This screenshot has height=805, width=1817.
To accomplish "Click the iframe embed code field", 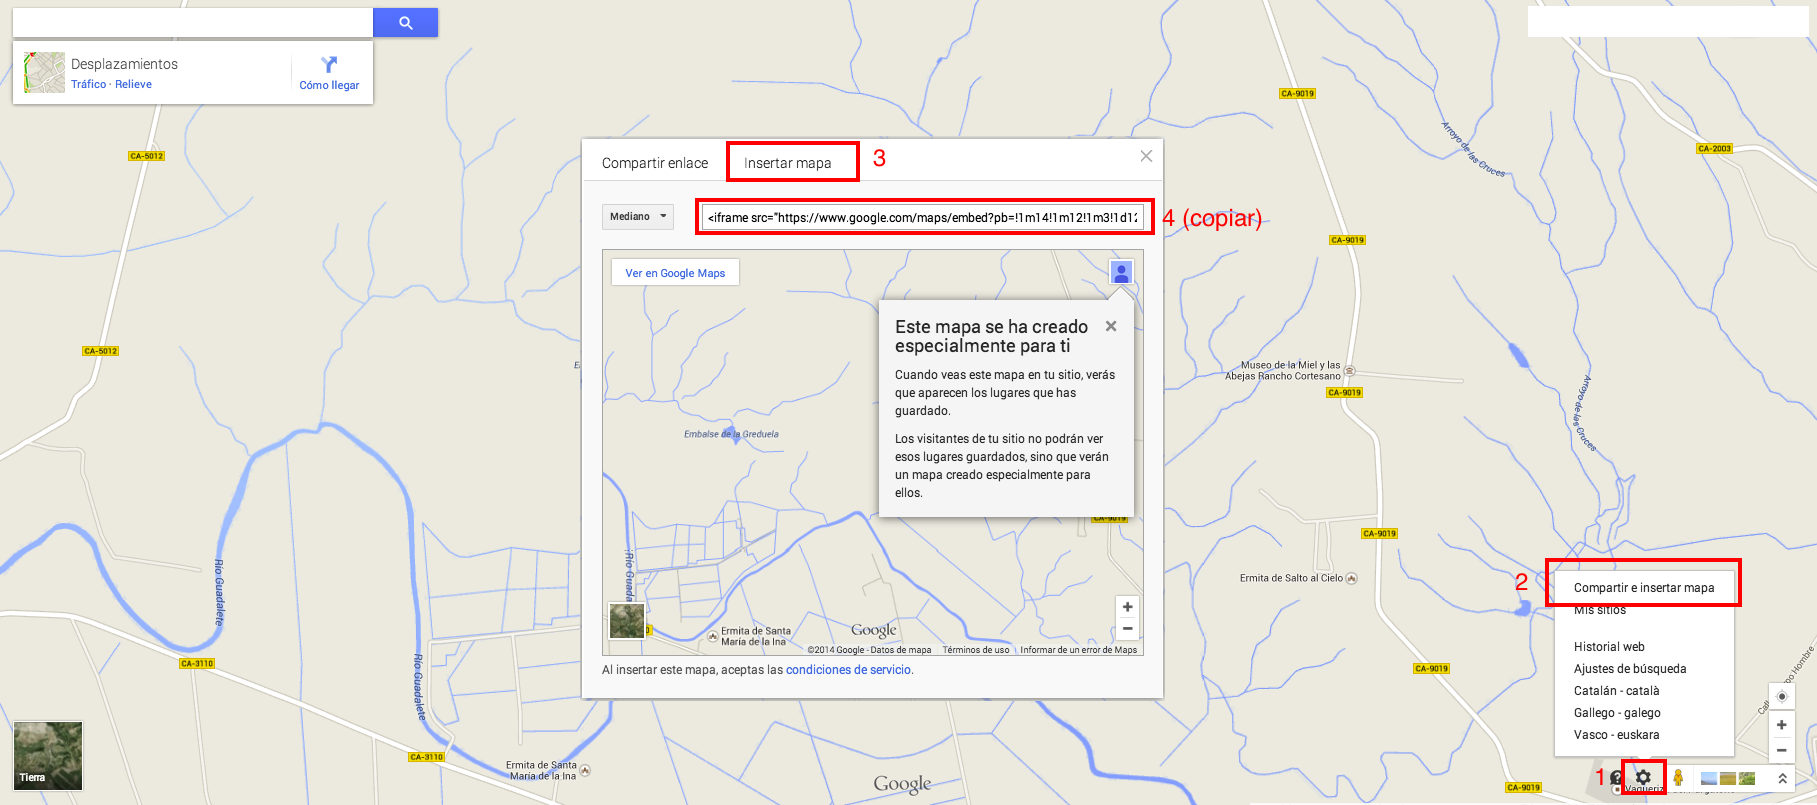I will (x=922, y=217).
